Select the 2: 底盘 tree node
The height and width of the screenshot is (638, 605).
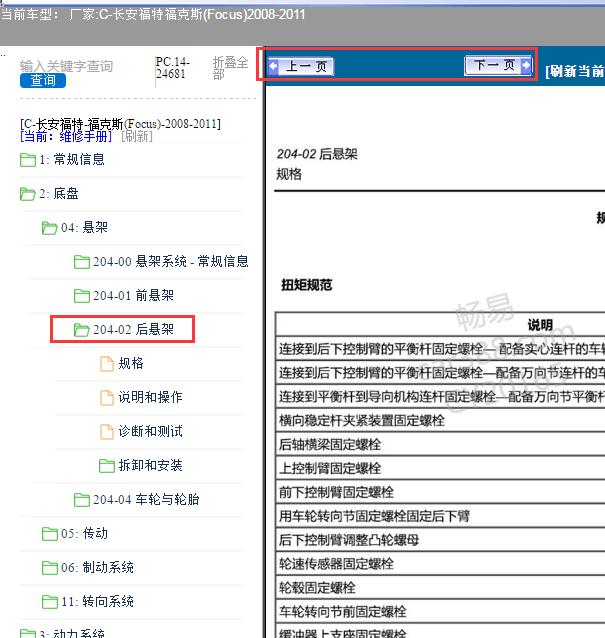[59, 194]
